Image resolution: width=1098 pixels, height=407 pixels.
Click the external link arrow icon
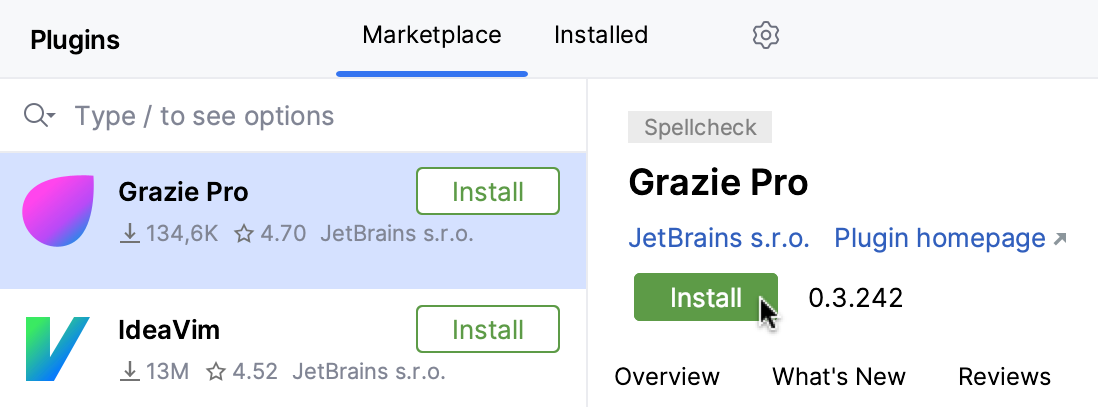pos(1060,240)
